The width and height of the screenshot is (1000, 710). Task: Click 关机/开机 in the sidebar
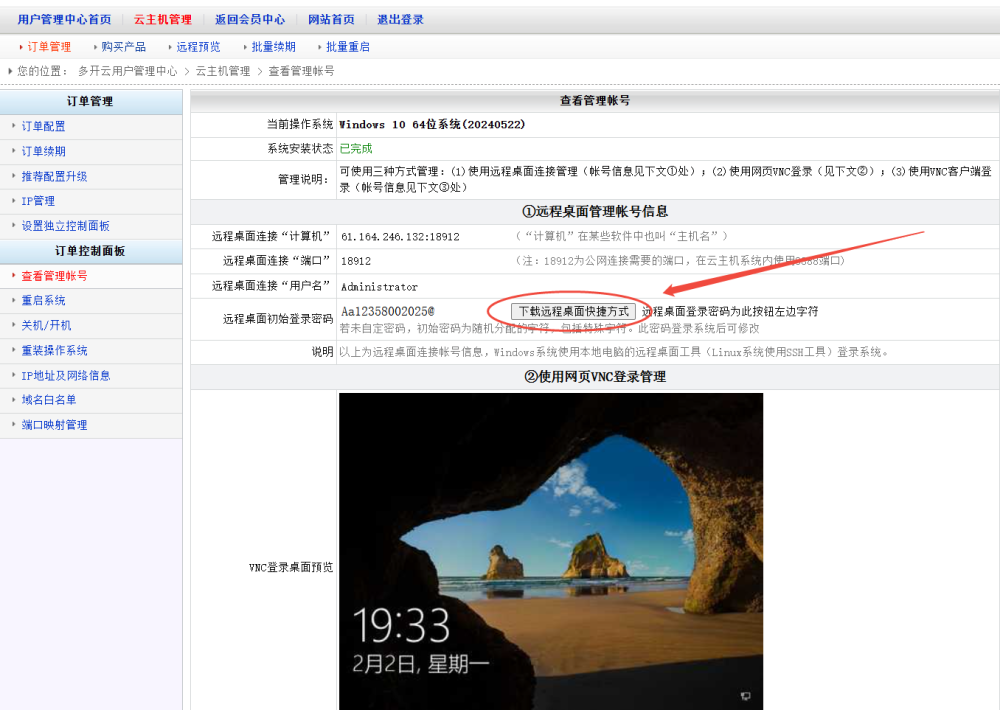pyautogui.click(x=46, y=325)
